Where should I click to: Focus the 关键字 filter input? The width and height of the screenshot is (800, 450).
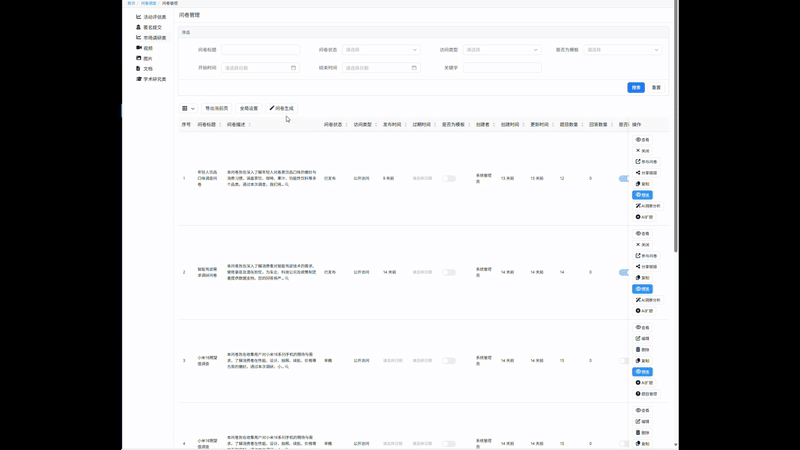502,67
